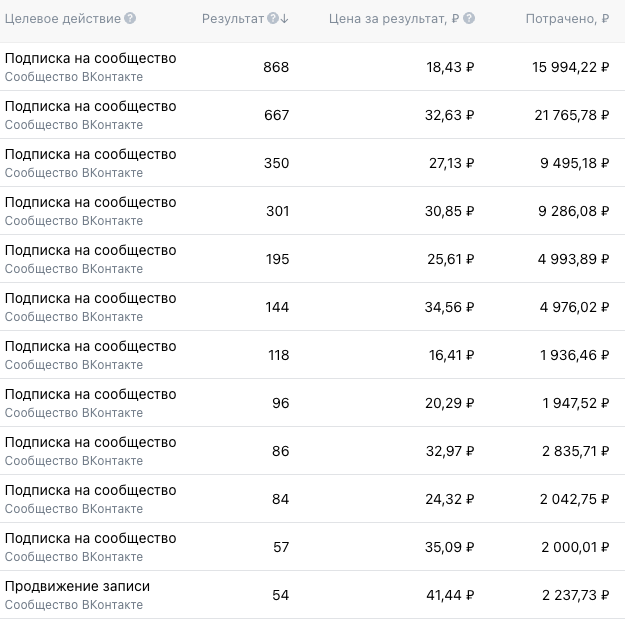625x619 pixels.
Task: Select result value 350 cell
Action: coord(276,163)
